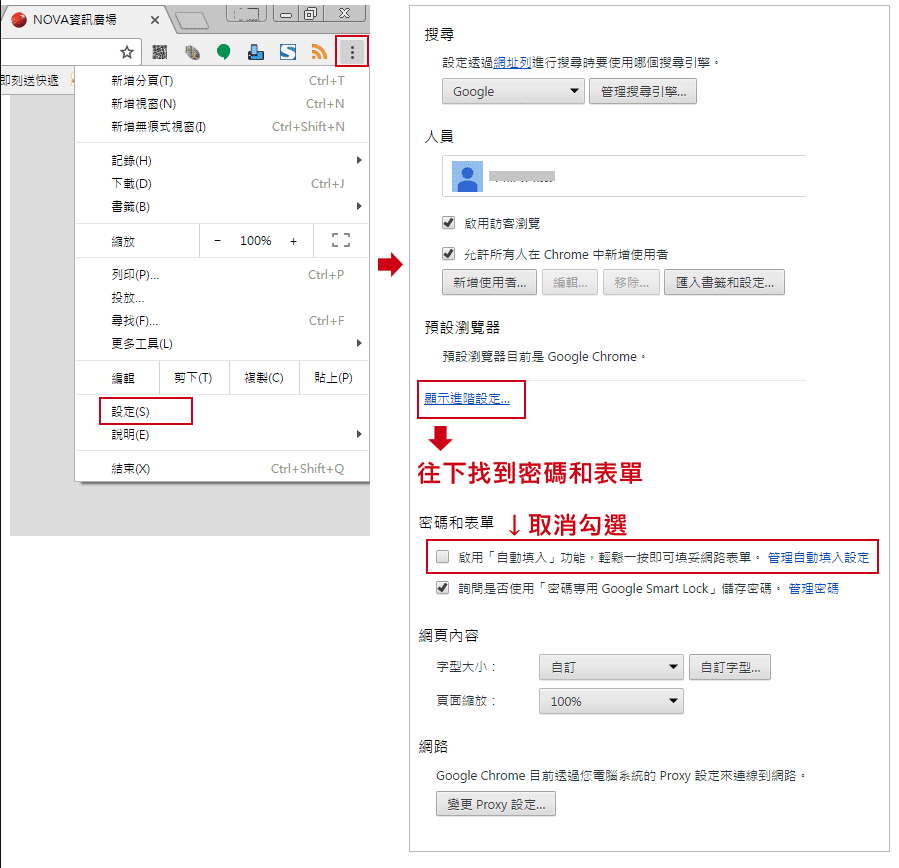
Task: Choose 尋找(F)... menu item
Action: (x=222, y=320)
